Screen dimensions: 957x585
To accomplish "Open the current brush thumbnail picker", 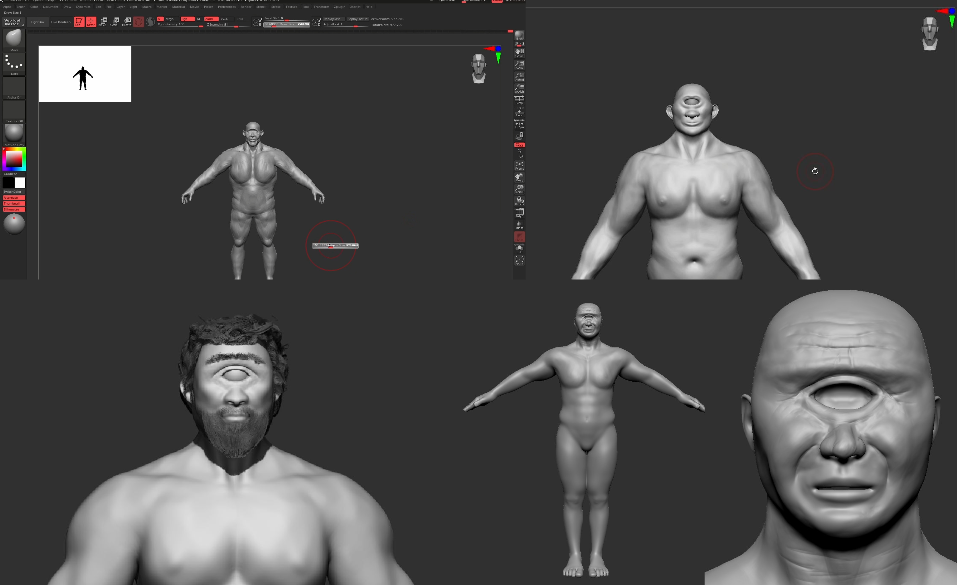I will tap(14, 39).
